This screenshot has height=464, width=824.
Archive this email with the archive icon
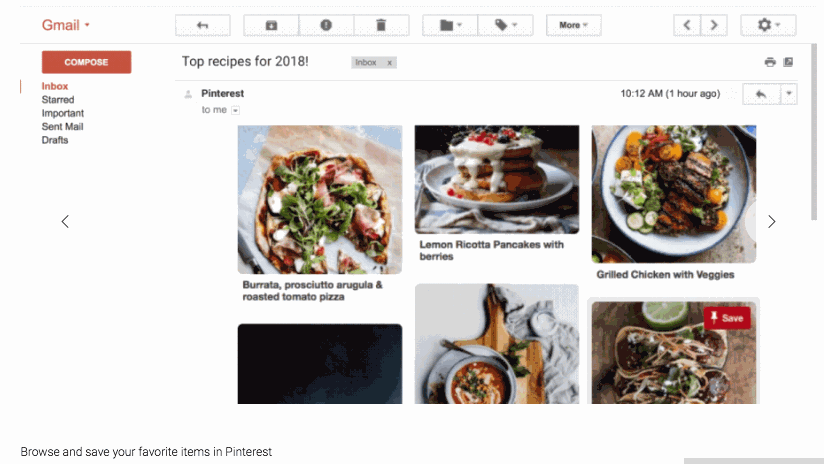tap(271, 25)
